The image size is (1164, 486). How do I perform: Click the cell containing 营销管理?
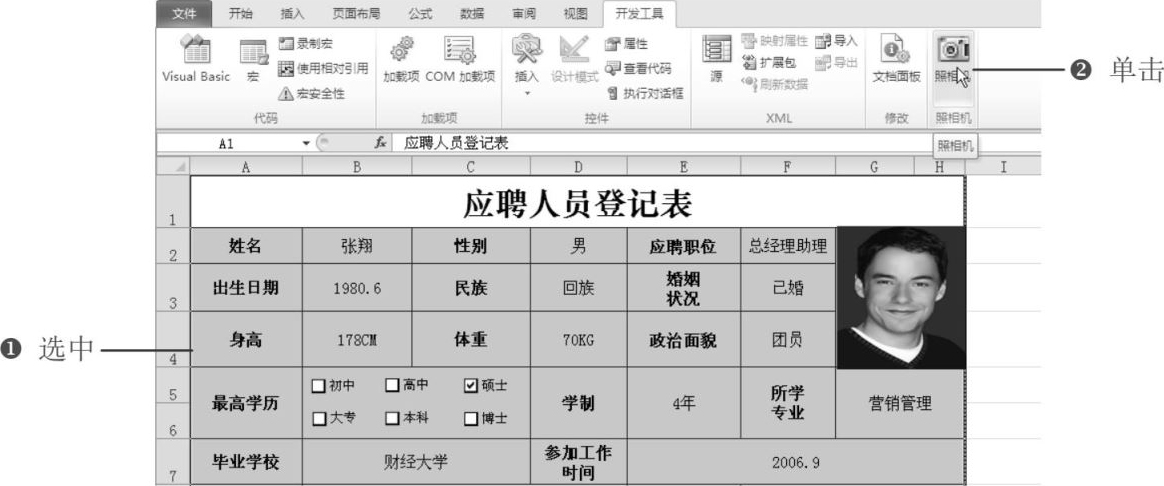900,403
